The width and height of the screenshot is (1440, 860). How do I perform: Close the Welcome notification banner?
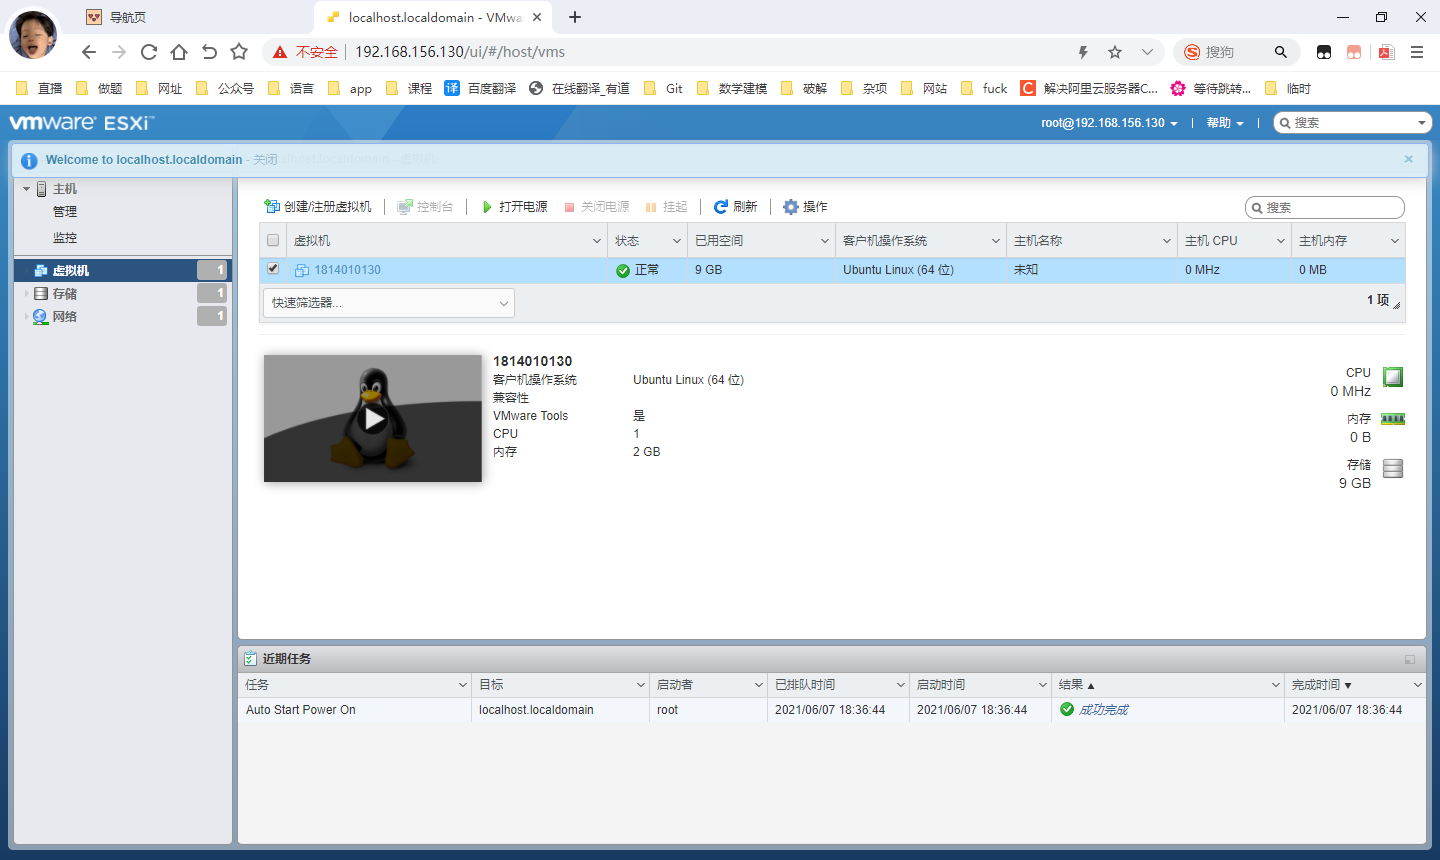click(1408, 159)
